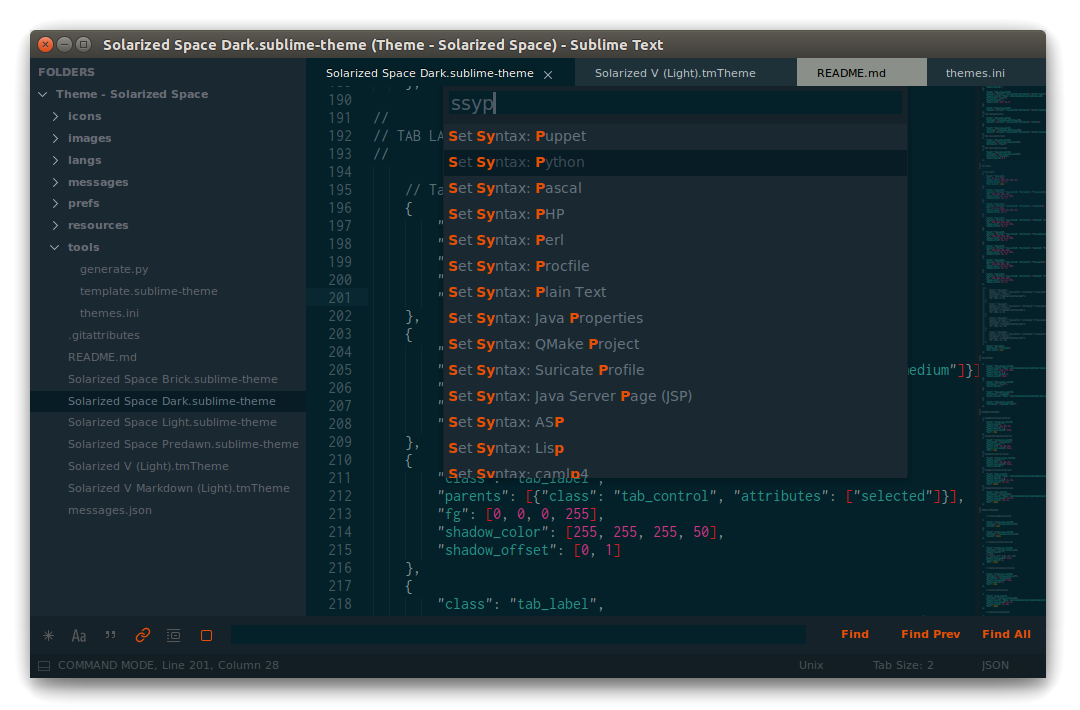Choose Set Syntax: Lisp command
This screenshot has width=1080, height=710.
pos(675,448)
